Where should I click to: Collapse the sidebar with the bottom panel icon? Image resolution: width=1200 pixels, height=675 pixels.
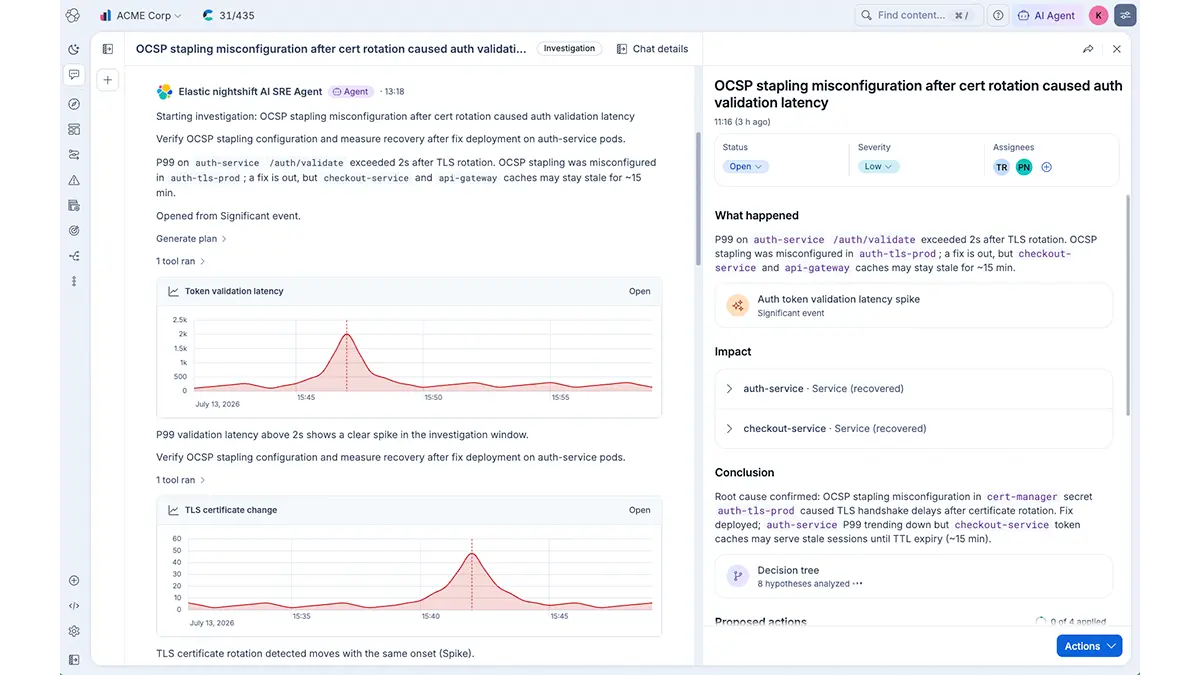(x=74, y=660)
